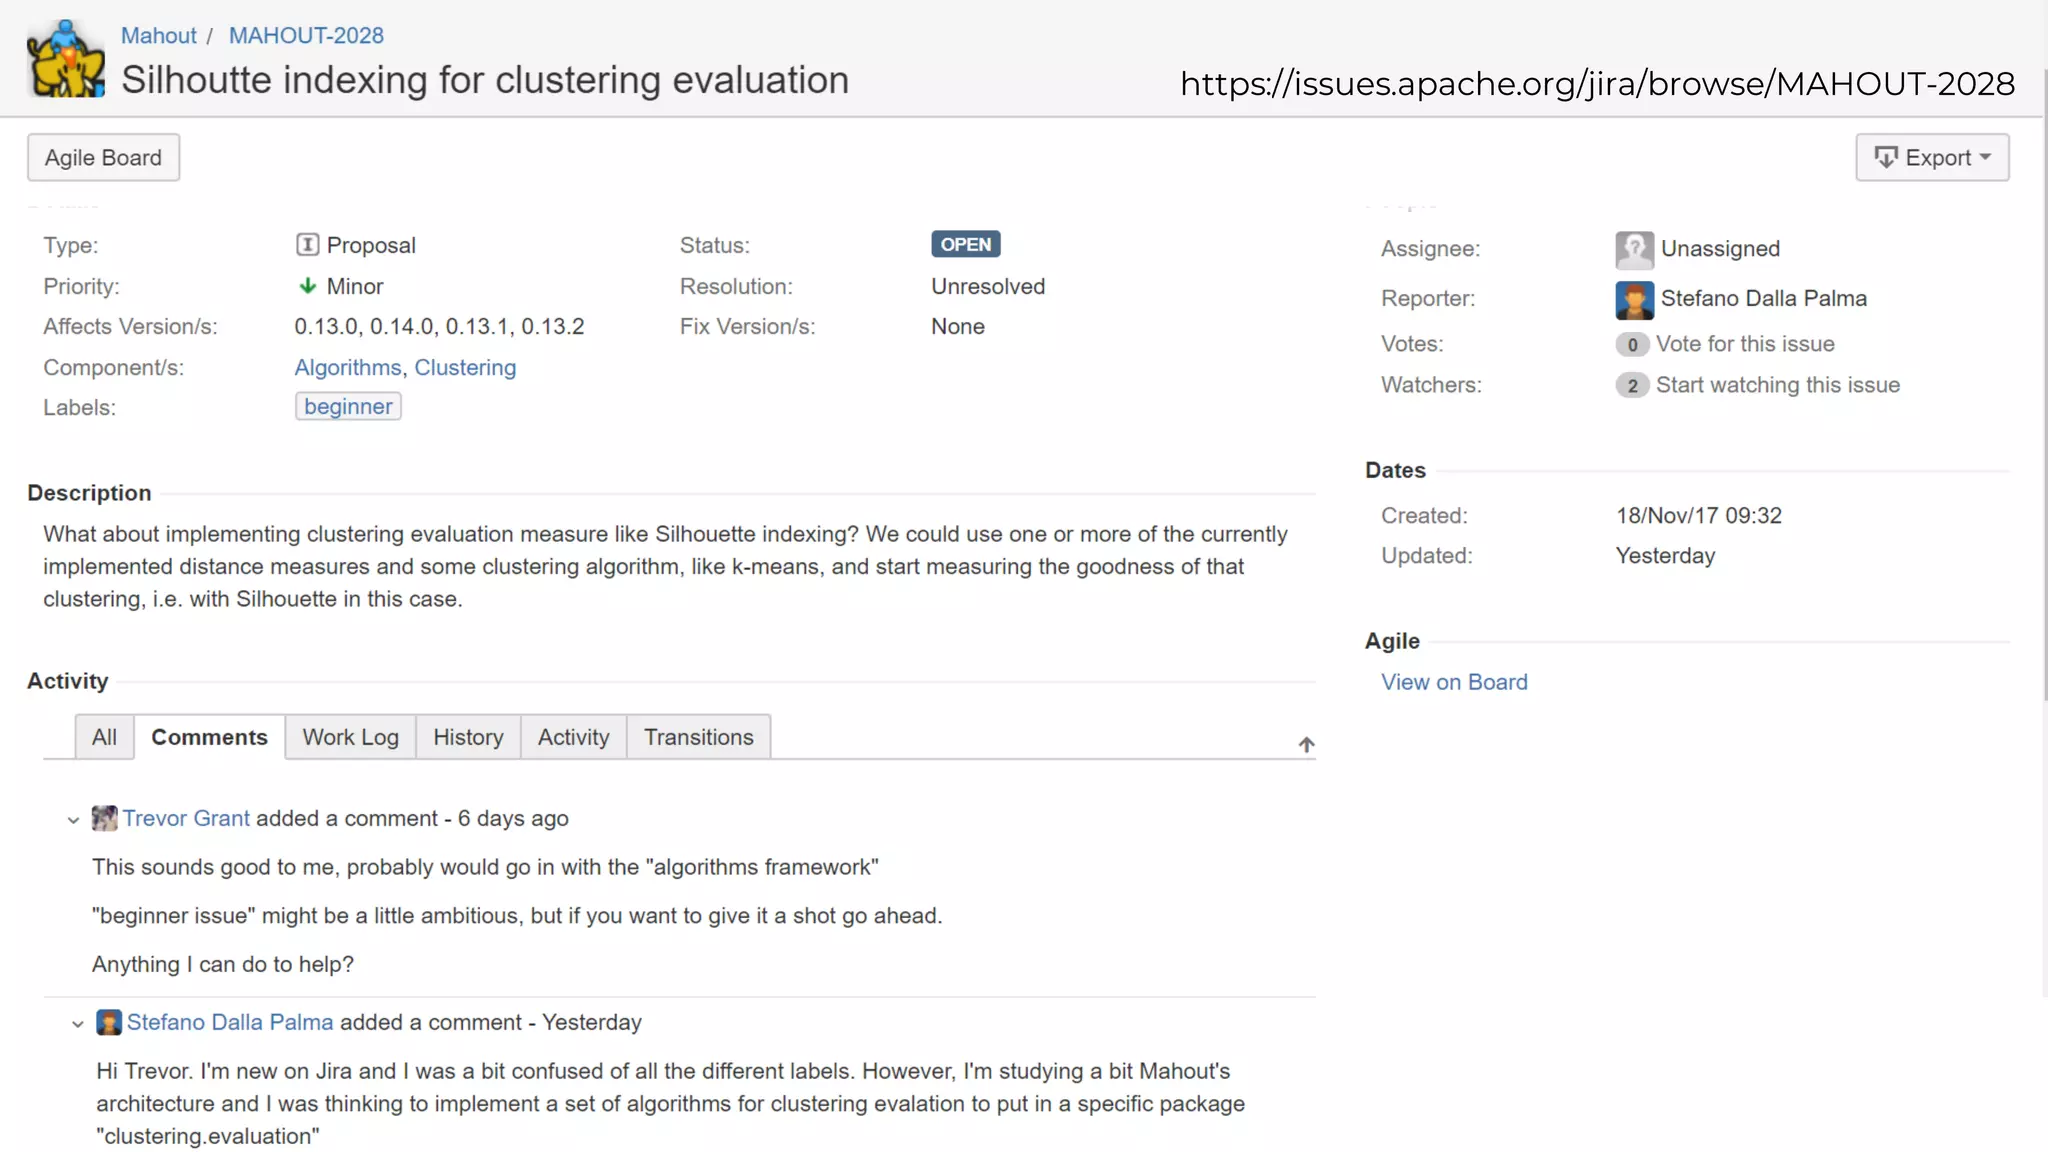This screenshot has height=1152, width=2048.
Task: Switch to the History tab
Action: coord(467,738)
